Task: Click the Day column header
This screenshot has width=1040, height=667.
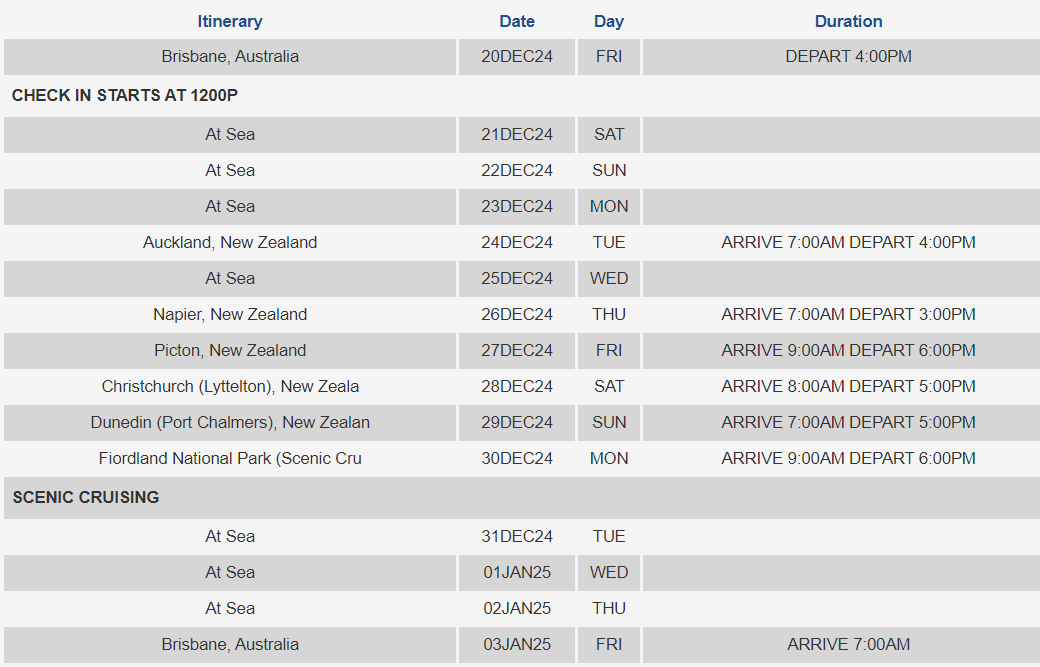Action: [608, 21]
